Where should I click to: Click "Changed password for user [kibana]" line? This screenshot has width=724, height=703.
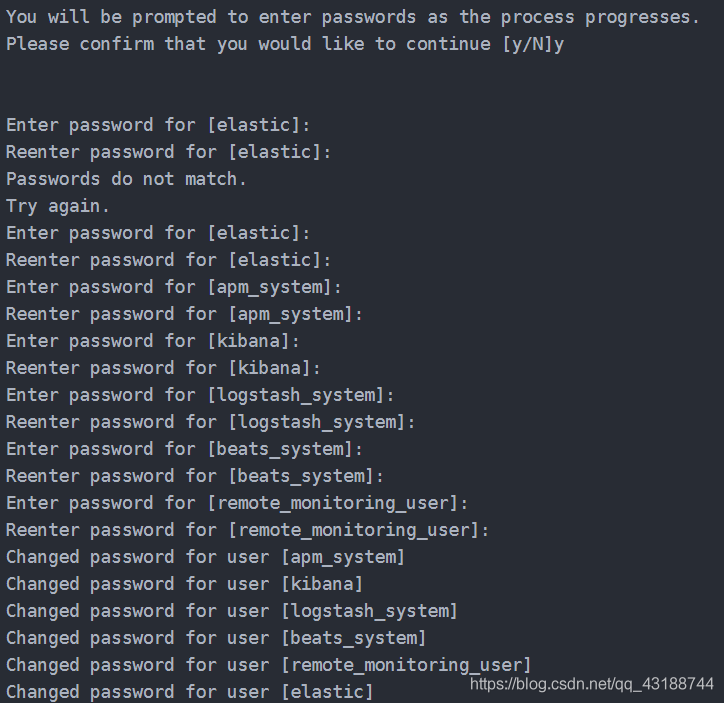(184, 584)
